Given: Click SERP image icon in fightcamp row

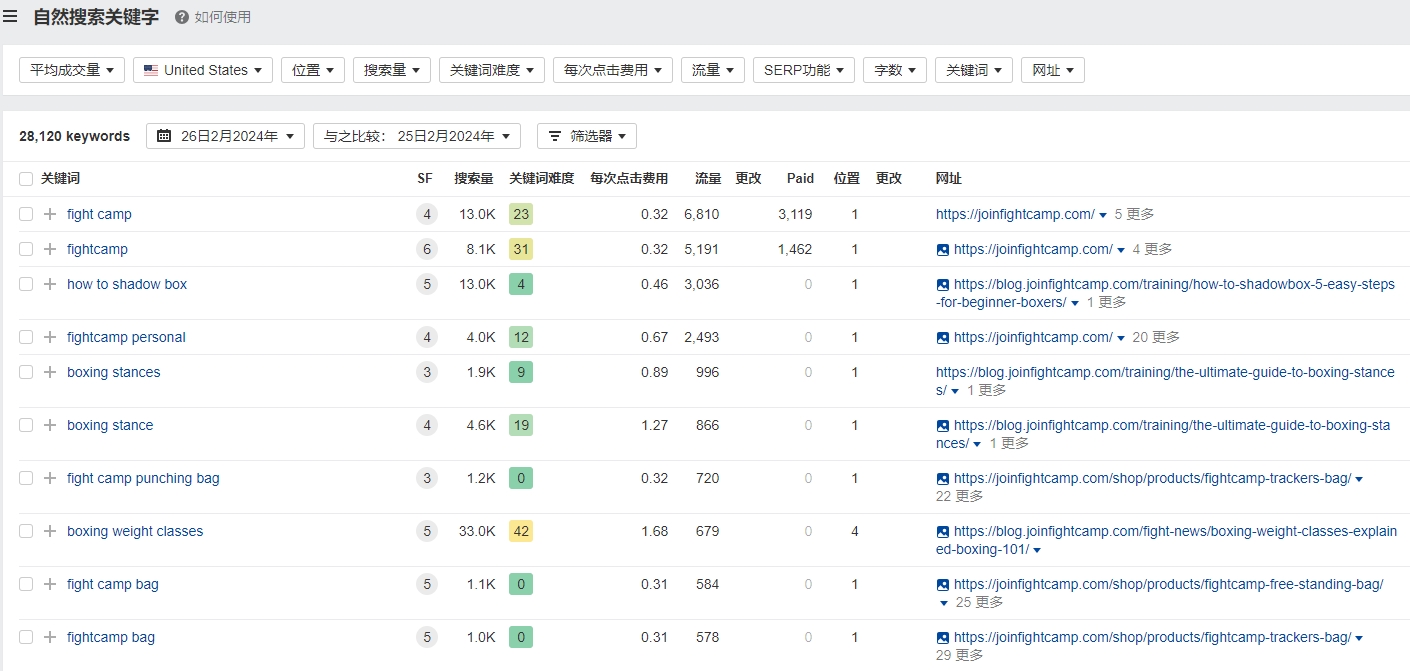Looking at the screenshot, I should pos(942,249).
